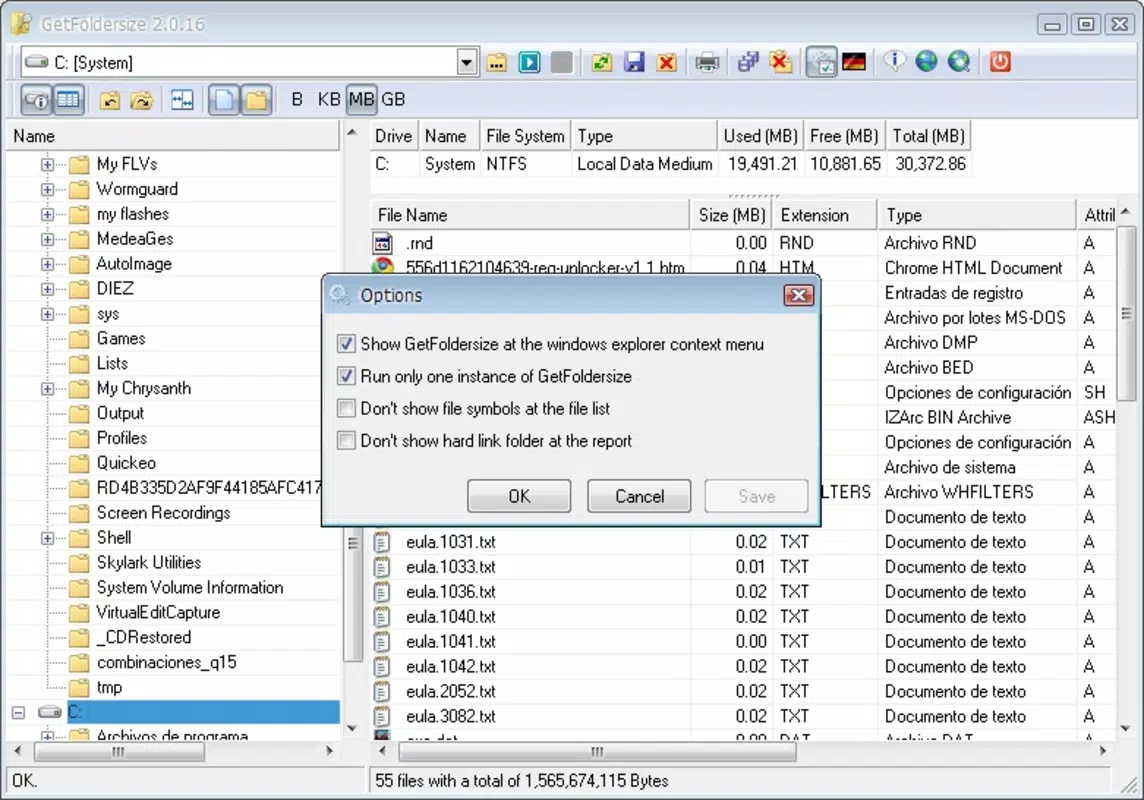Click the Used (MB) drive column header
This screenshot has width=1144, height=800.
click(x=760, y=136)
